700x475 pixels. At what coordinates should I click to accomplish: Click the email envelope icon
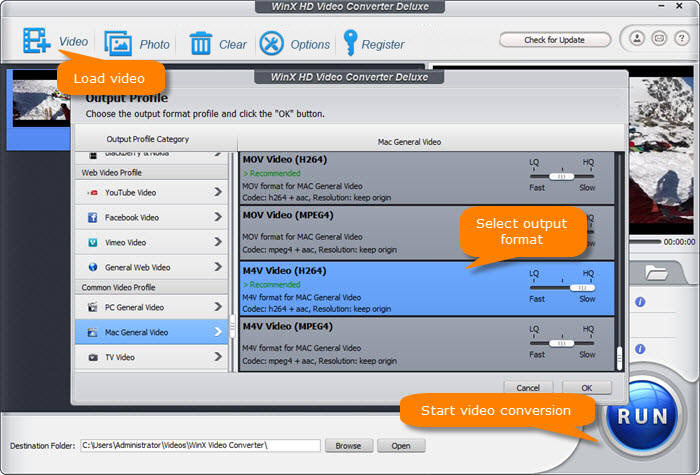pos(659,38)
